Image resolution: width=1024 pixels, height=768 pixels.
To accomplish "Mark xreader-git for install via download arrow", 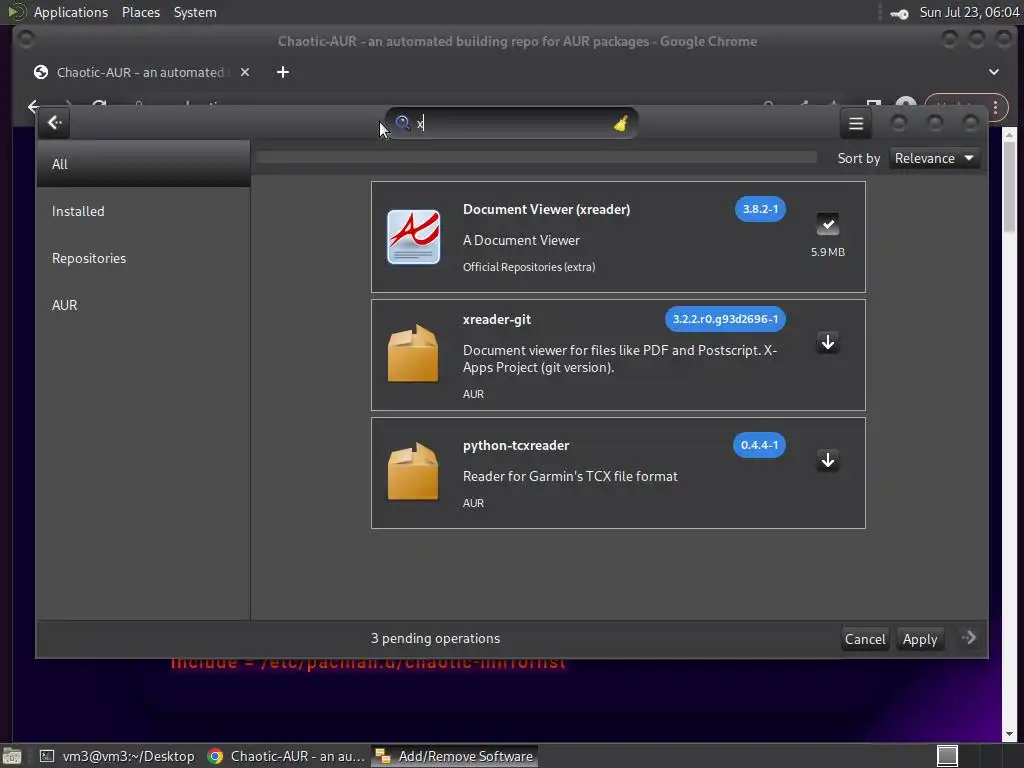I will click(827, 342).
